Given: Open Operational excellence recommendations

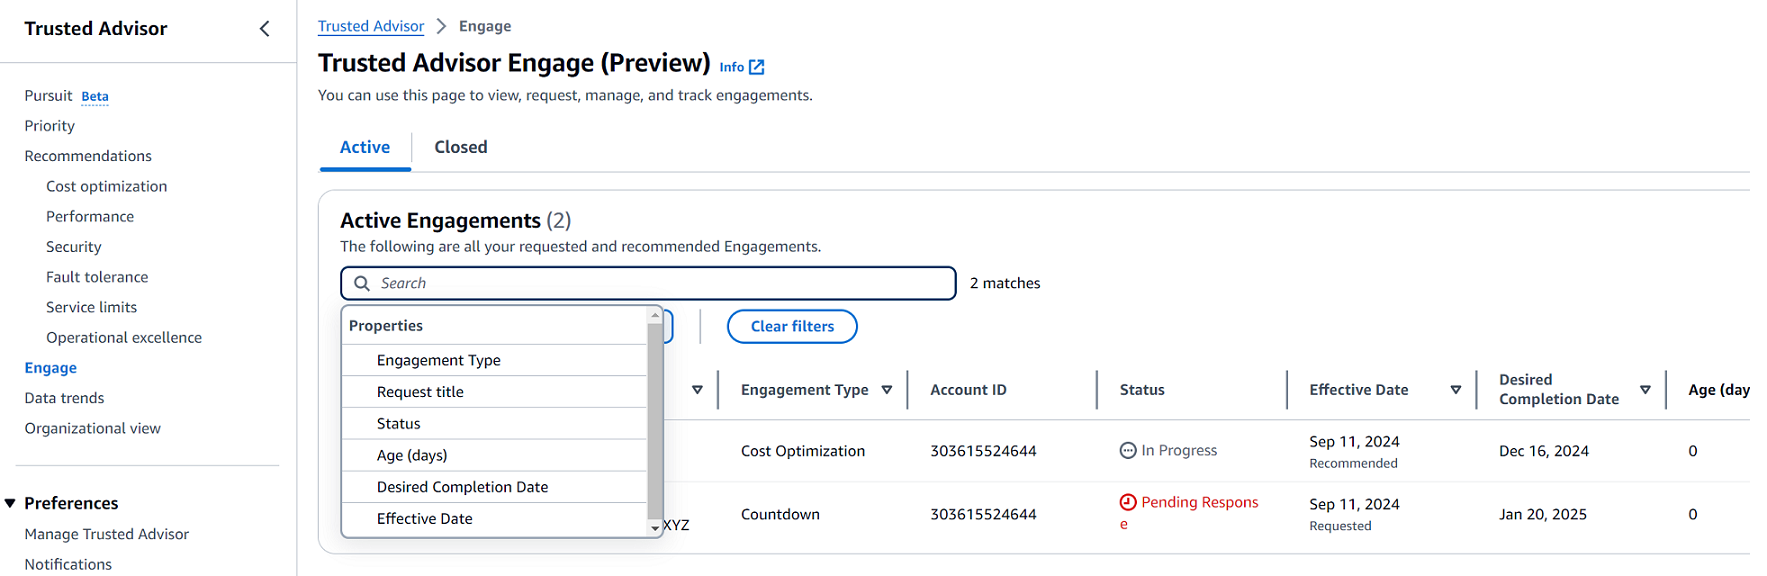Looking at the screenshot, I should pyautogui.click(x=124, y=338).
